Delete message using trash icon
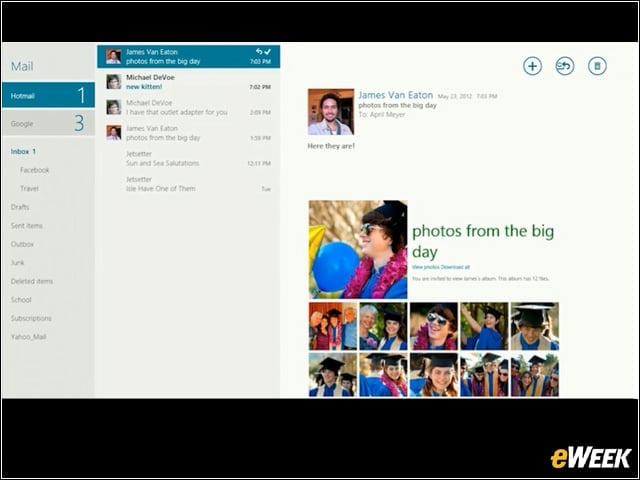This screenshot has width=640, height=480. (597, 66)
